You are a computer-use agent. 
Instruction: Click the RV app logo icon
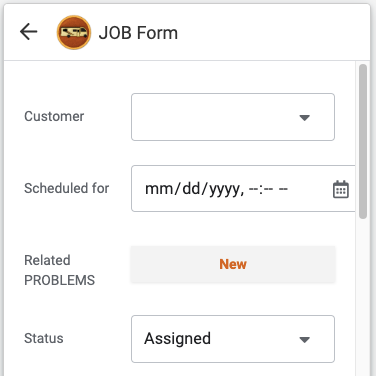pos(74,32)
